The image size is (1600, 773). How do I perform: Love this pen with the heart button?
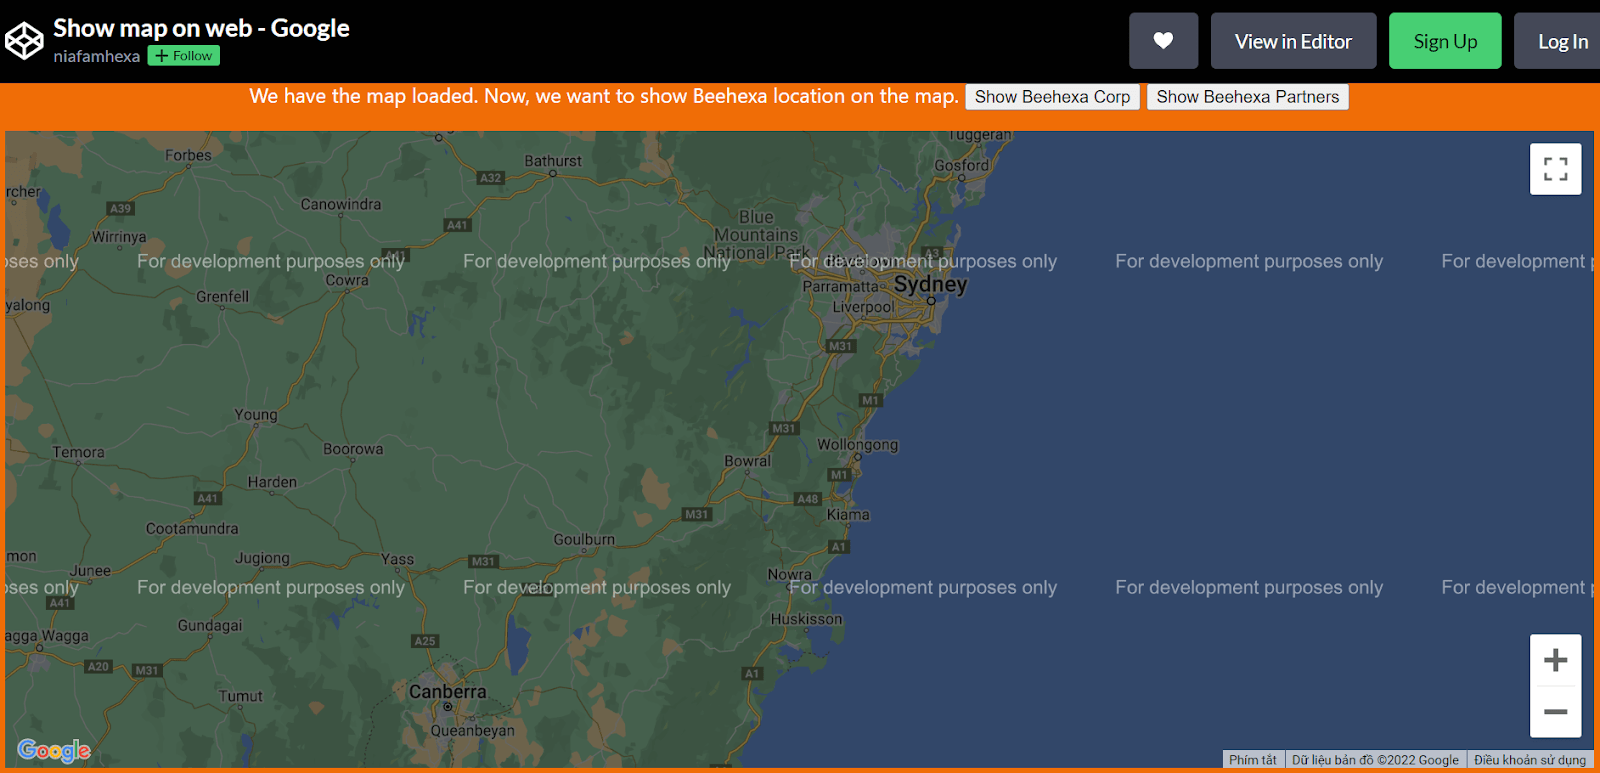1163,41
